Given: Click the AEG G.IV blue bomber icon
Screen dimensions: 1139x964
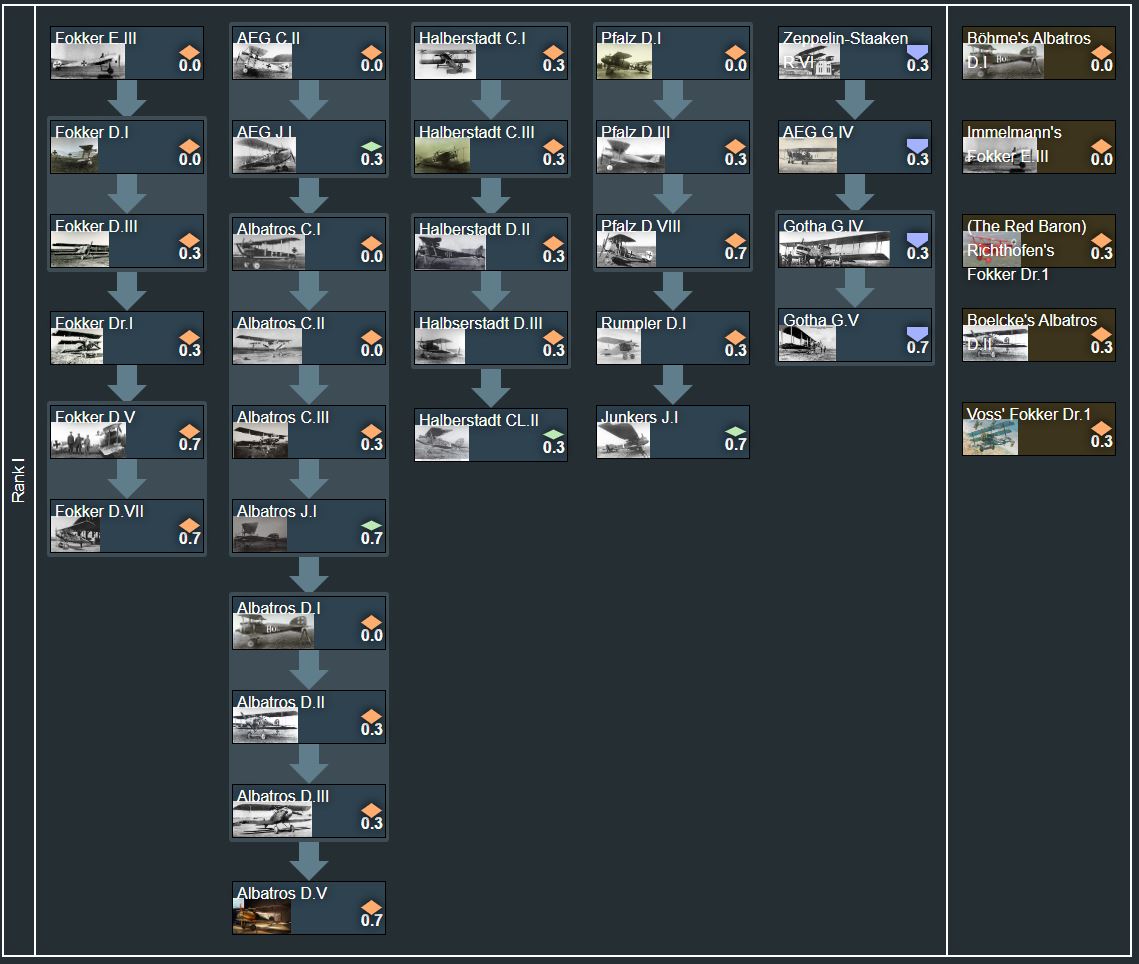Looking at the screenshot, I should click(917, 146).
